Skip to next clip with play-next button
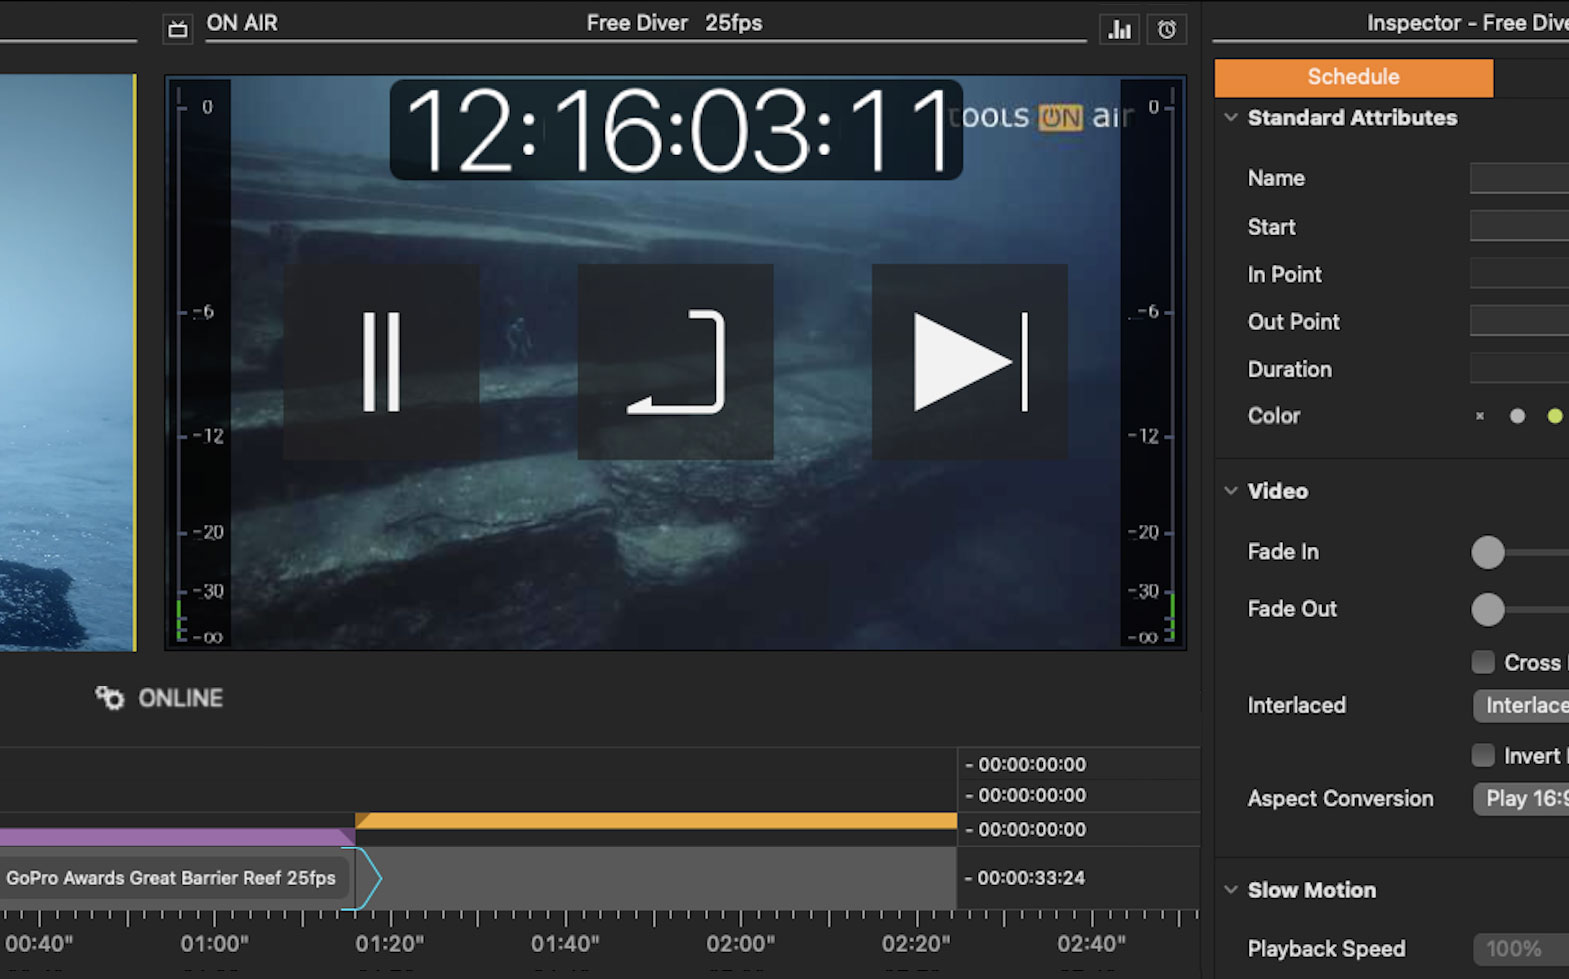This screenshot has height=979, width=1569. pos(969,362)
